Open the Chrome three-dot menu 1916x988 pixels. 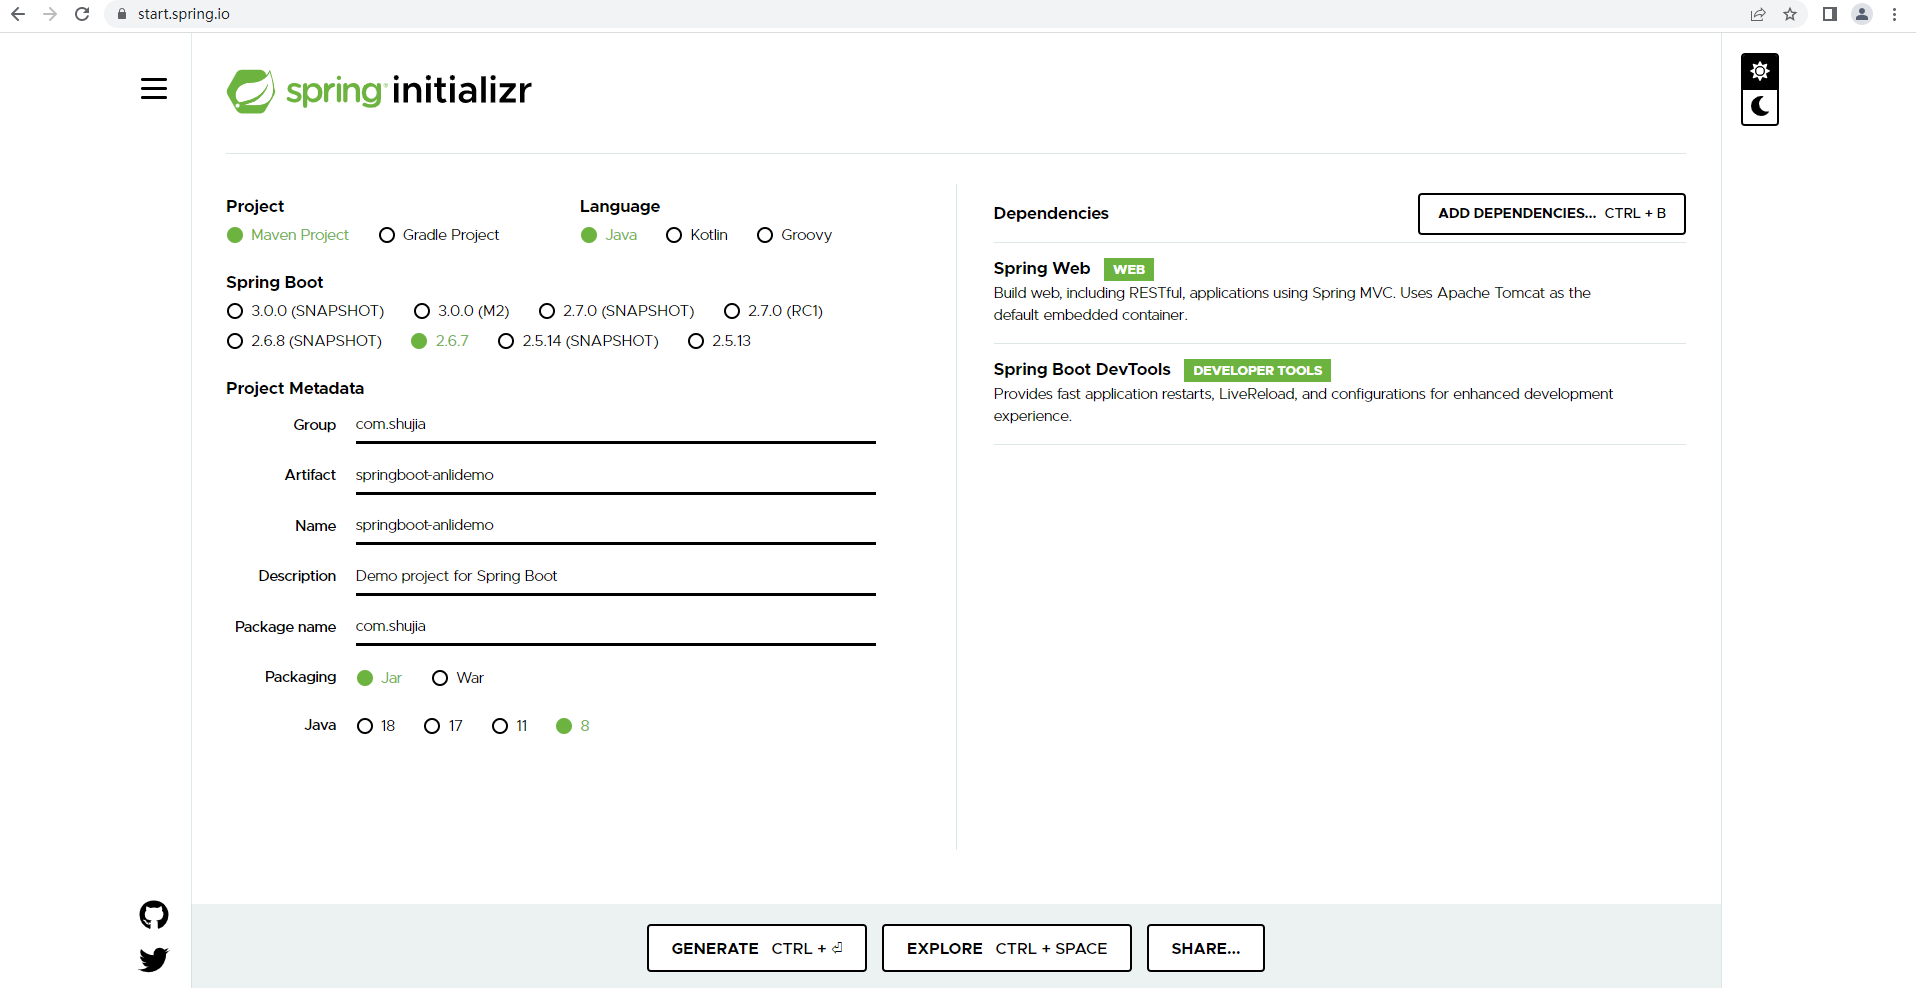(x=1894, y=14)
